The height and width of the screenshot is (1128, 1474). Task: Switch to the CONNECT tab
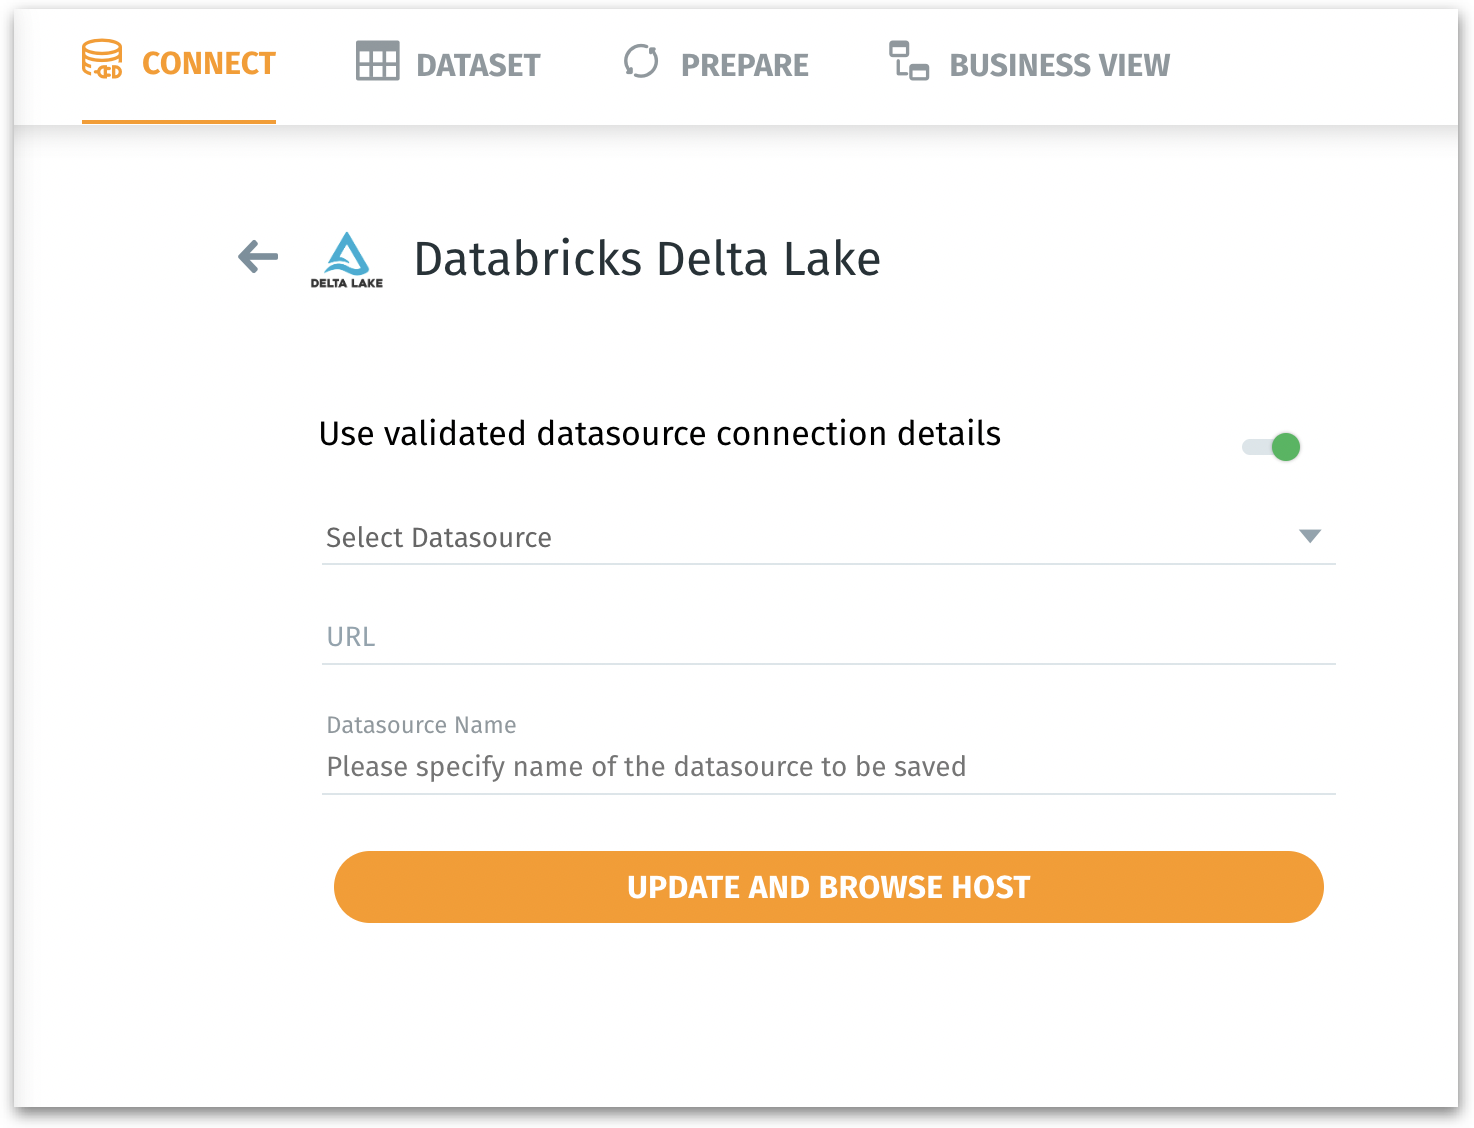pyautogui.click(x=208, y=64)
